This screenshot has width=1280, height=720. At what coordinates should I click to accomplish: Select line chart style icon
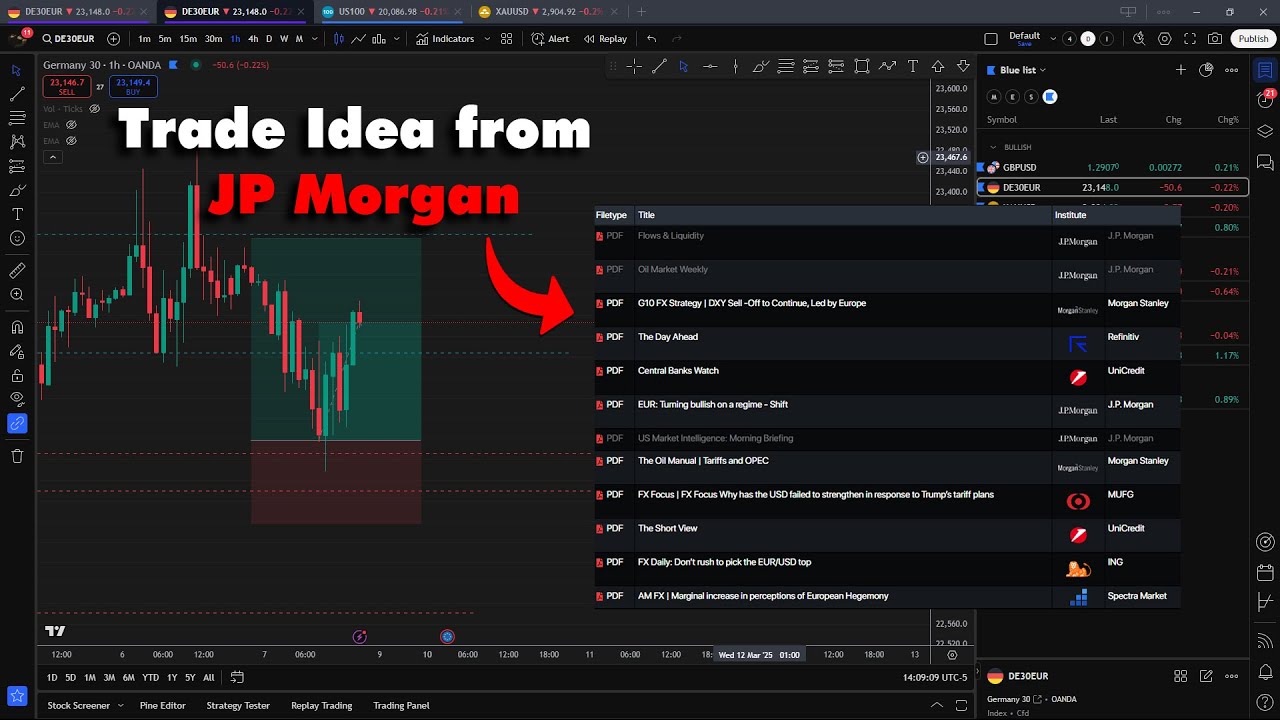coord(359,39)
